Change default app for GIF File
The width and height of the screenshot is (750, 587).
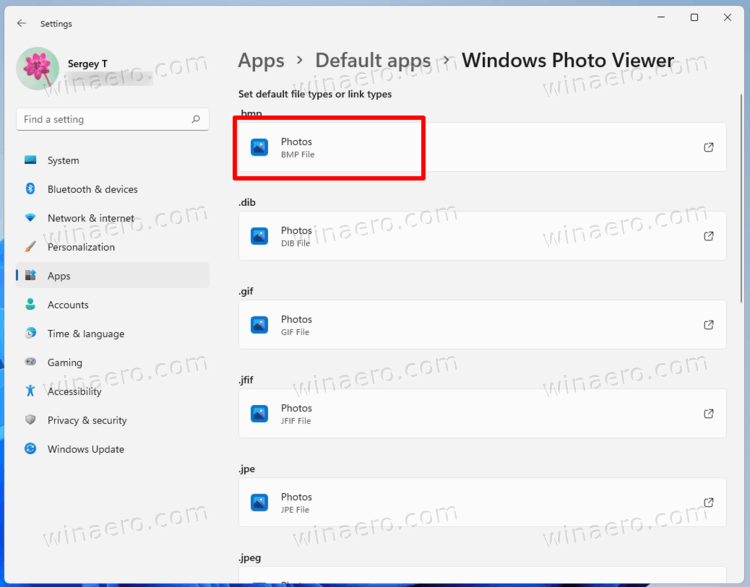click(482, 325)
